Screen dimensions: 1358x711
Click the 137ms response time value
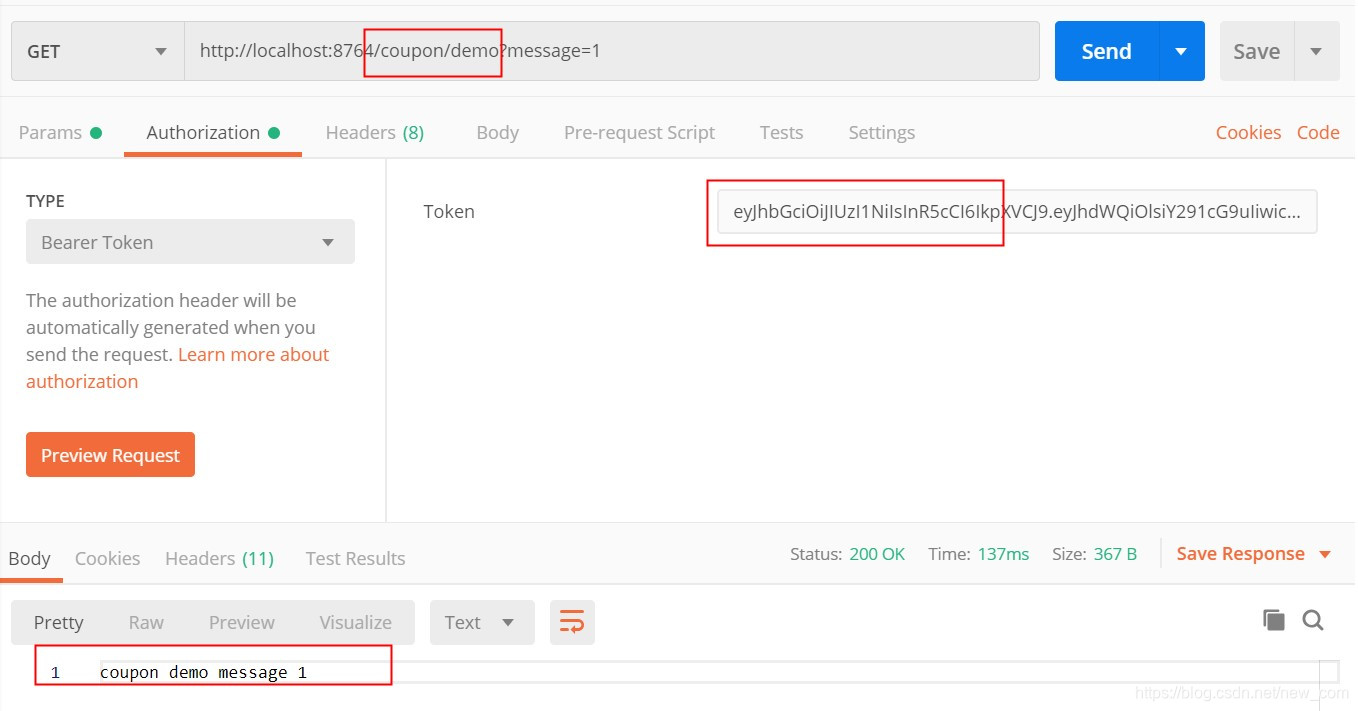[1003, 554]
